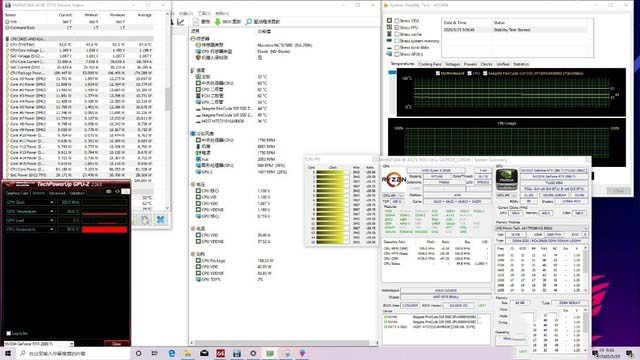This screenshot has width=640, height=360.
Task: Click the Close button in GPU-Z
Action: click(116, 344)
